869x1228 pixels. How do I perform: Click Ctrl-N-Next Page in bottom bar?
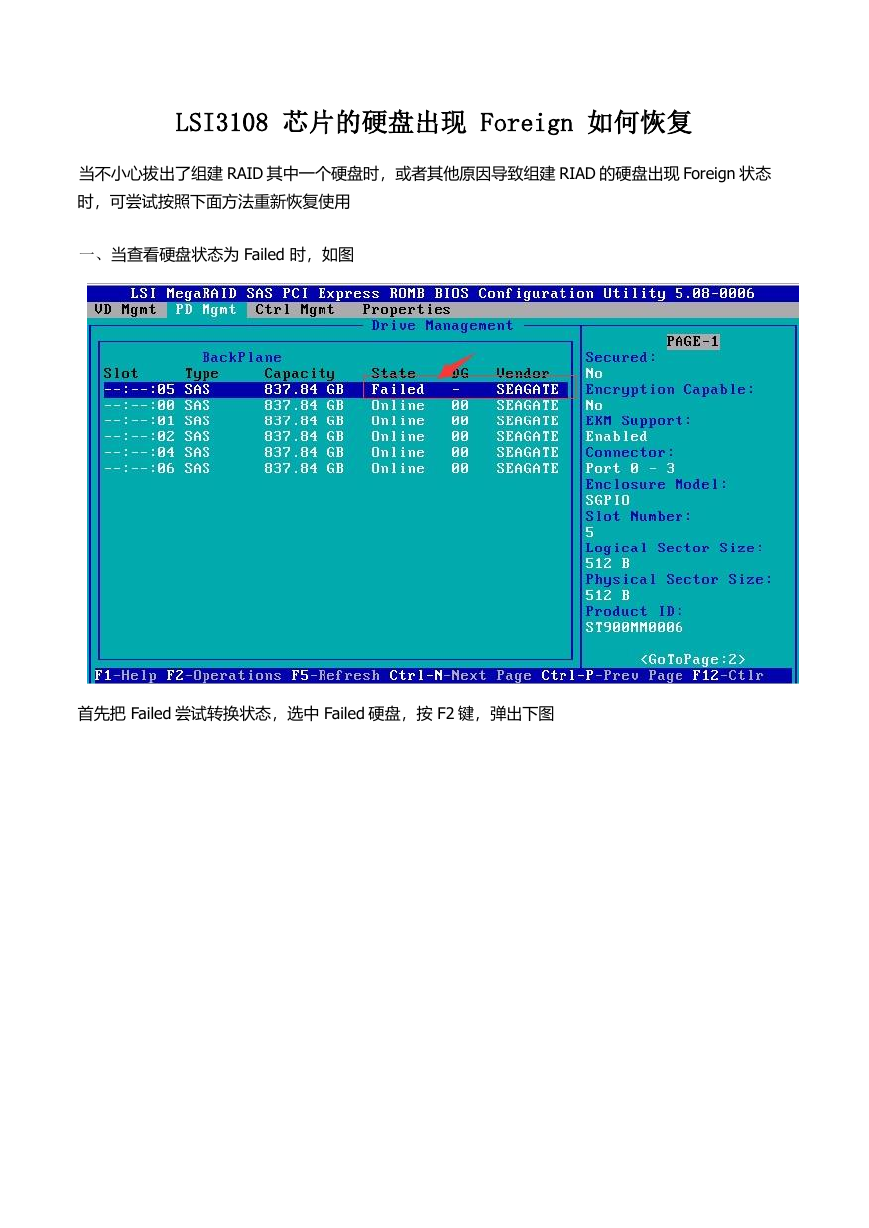click(x=461, y=675)
